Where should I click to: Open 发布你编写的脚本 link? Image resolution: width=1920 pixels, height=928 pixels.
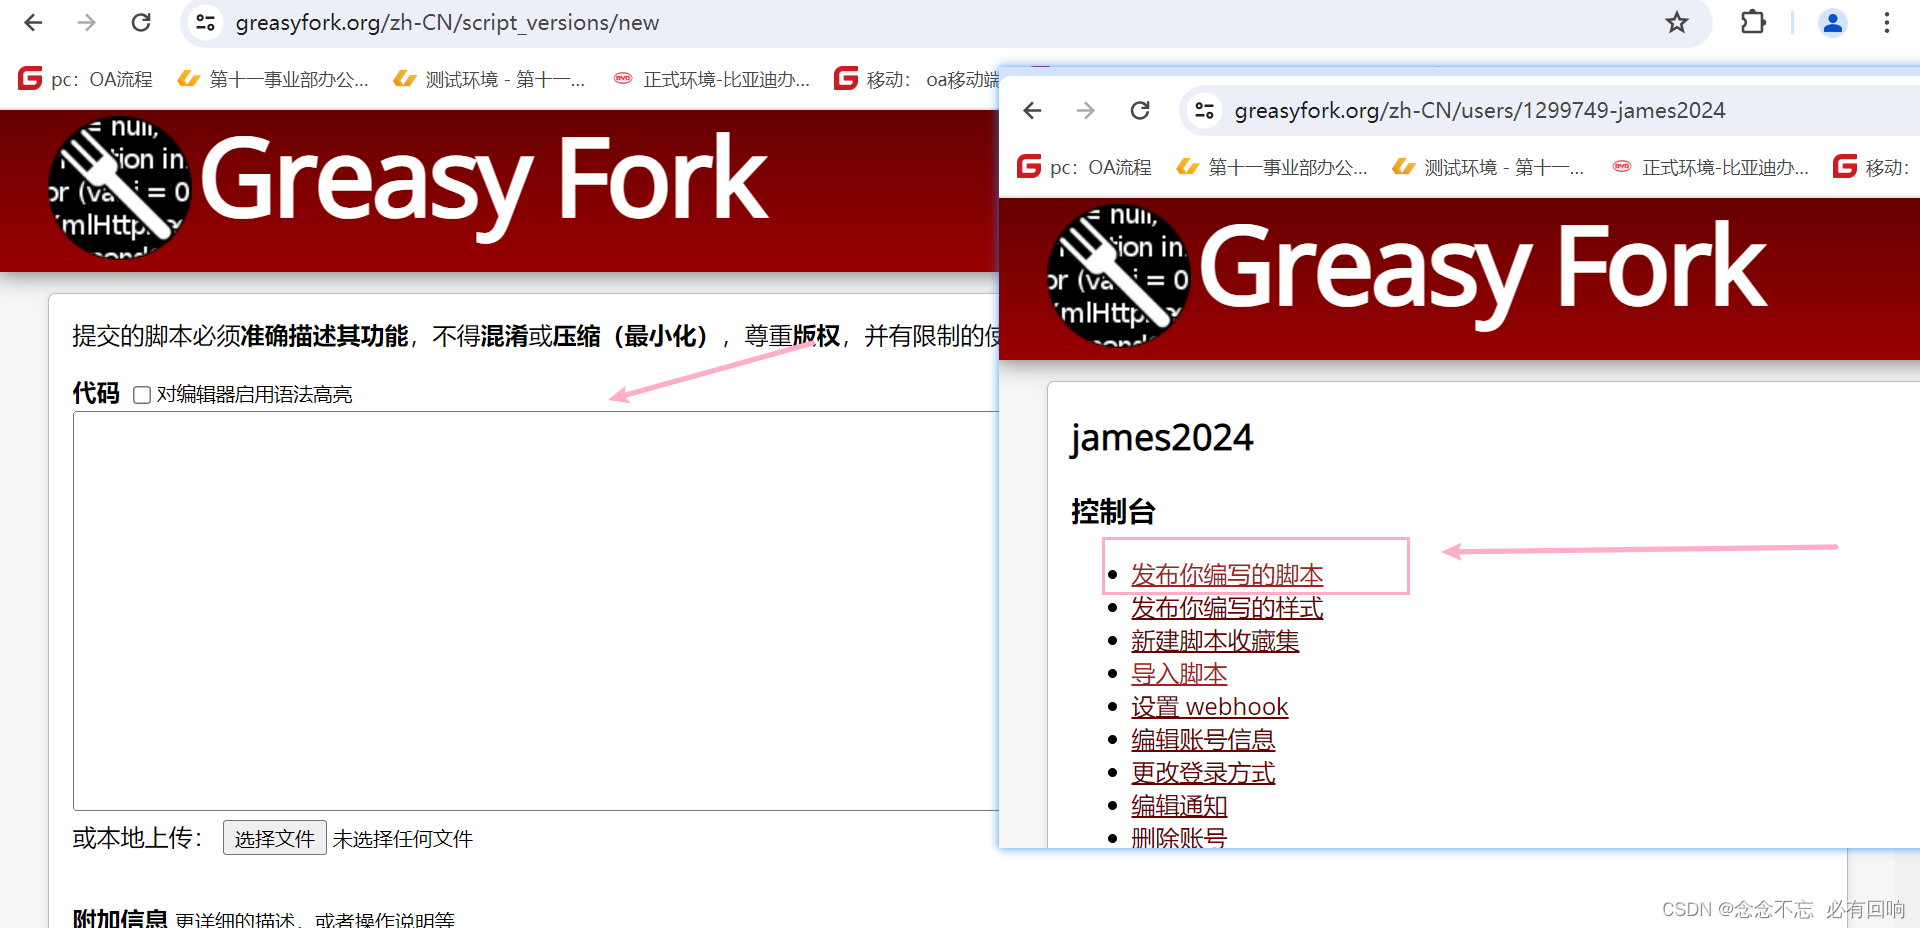coord(1227,575)
